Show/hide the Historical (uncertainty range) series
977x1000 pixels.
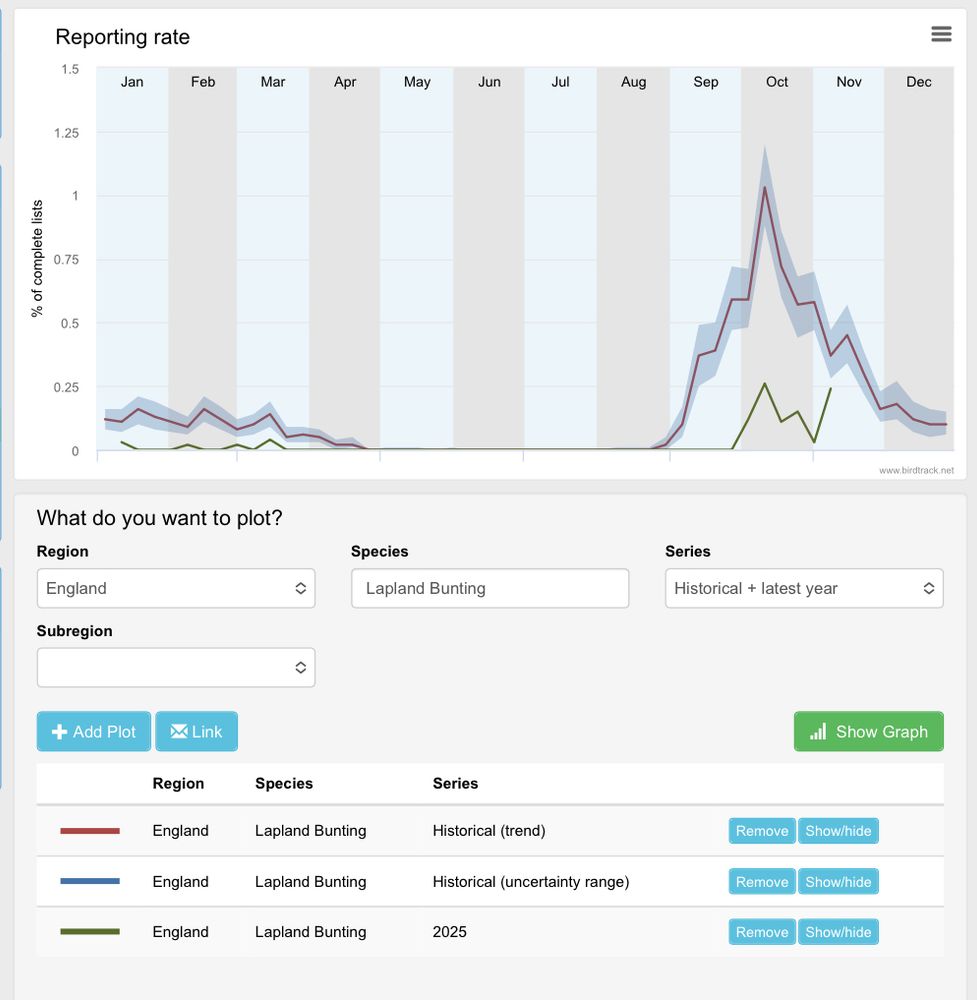(x=838, y=881)
